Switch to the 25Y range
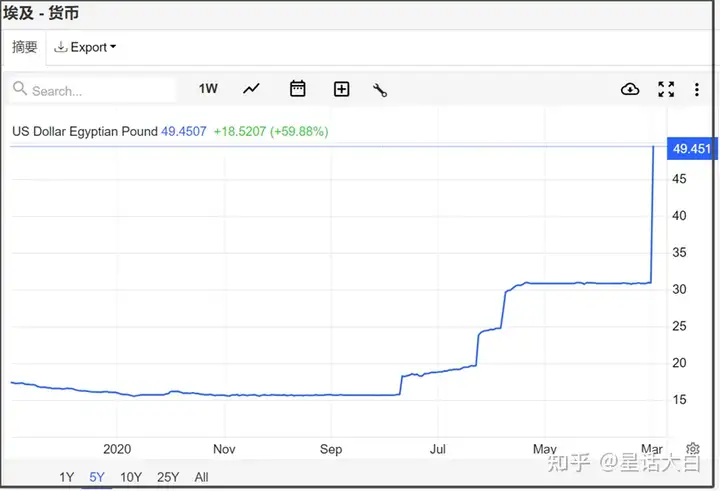Image resolution: width=720 pixels, height=491 pixels. (168, 477)
